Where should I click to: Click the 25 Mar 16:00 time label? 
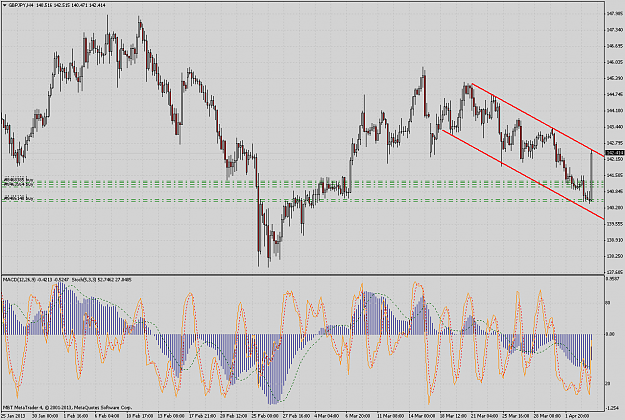click(x=516, y=416)
